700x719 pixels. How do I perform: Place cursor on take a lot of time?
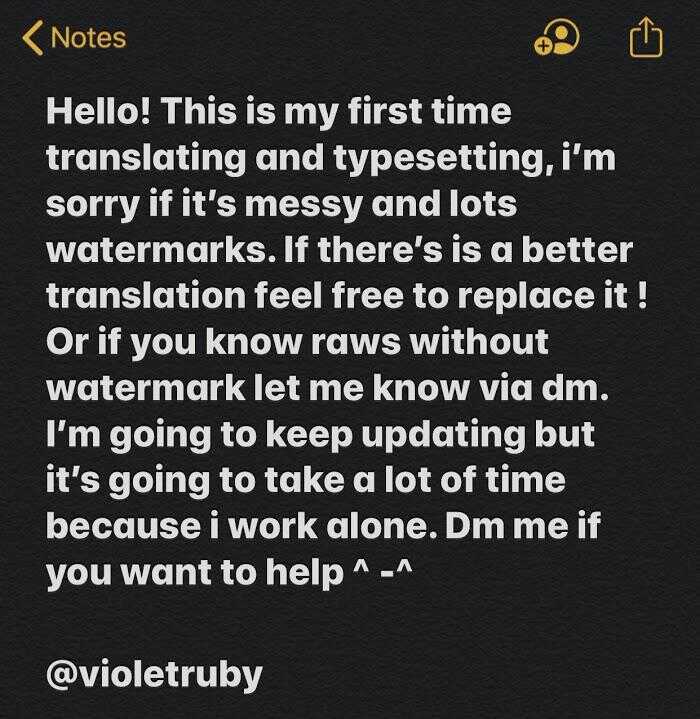[x=415, y=481]
